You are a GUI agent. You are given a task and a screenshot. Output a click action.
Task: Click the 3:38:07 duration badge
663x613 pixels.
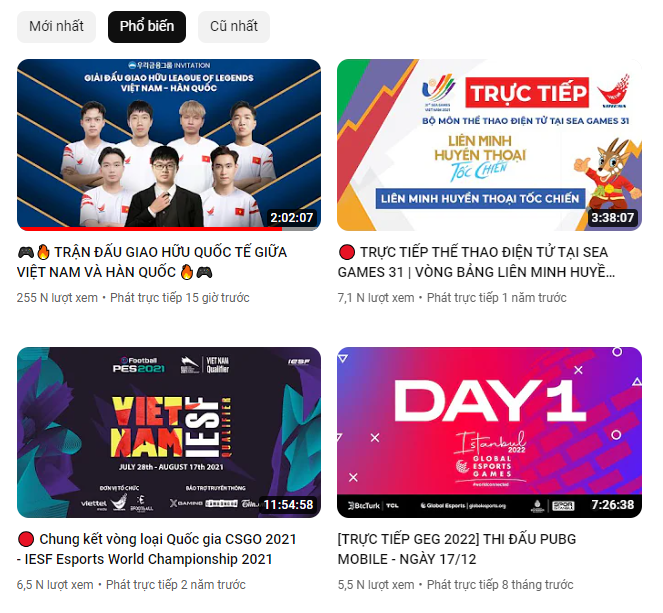coord(612,218)
